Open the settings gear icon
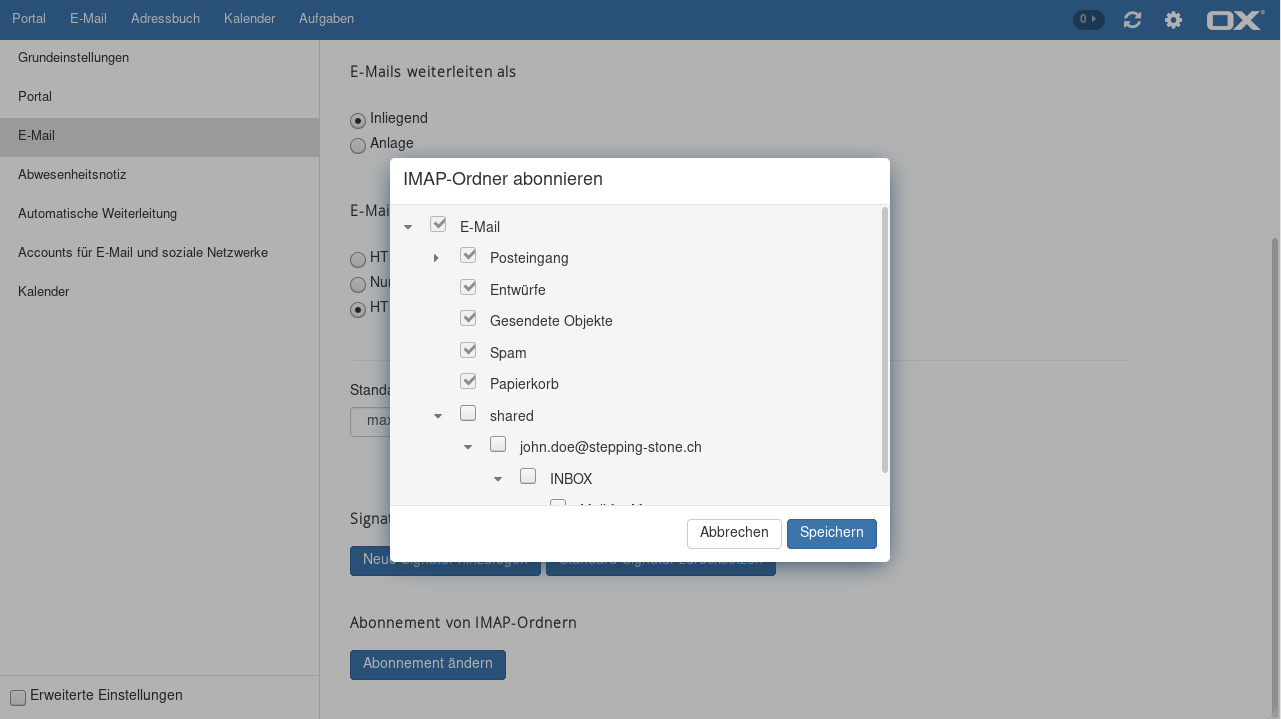The width and height of the screenshot is (1281, 719). coord(1173,20)
